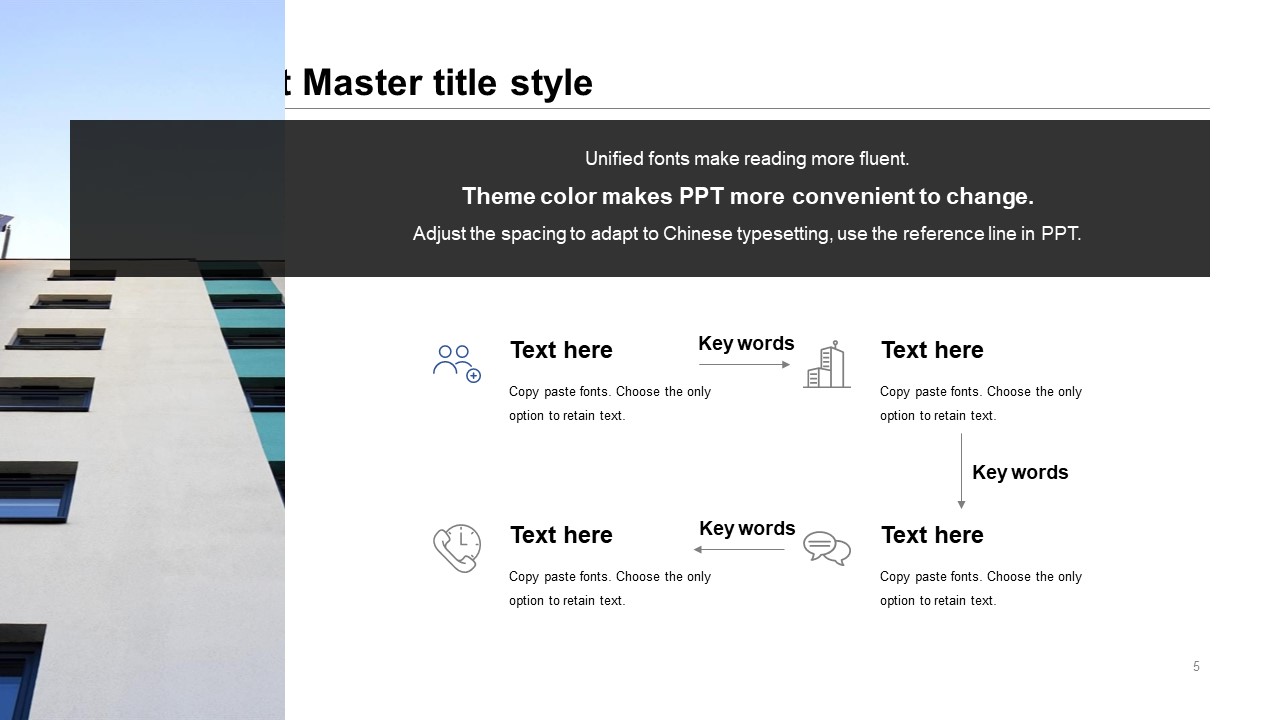Select the building photo on the left
Image resolution: width=1280 pixels, height=720 pixels.
(142, 450)
